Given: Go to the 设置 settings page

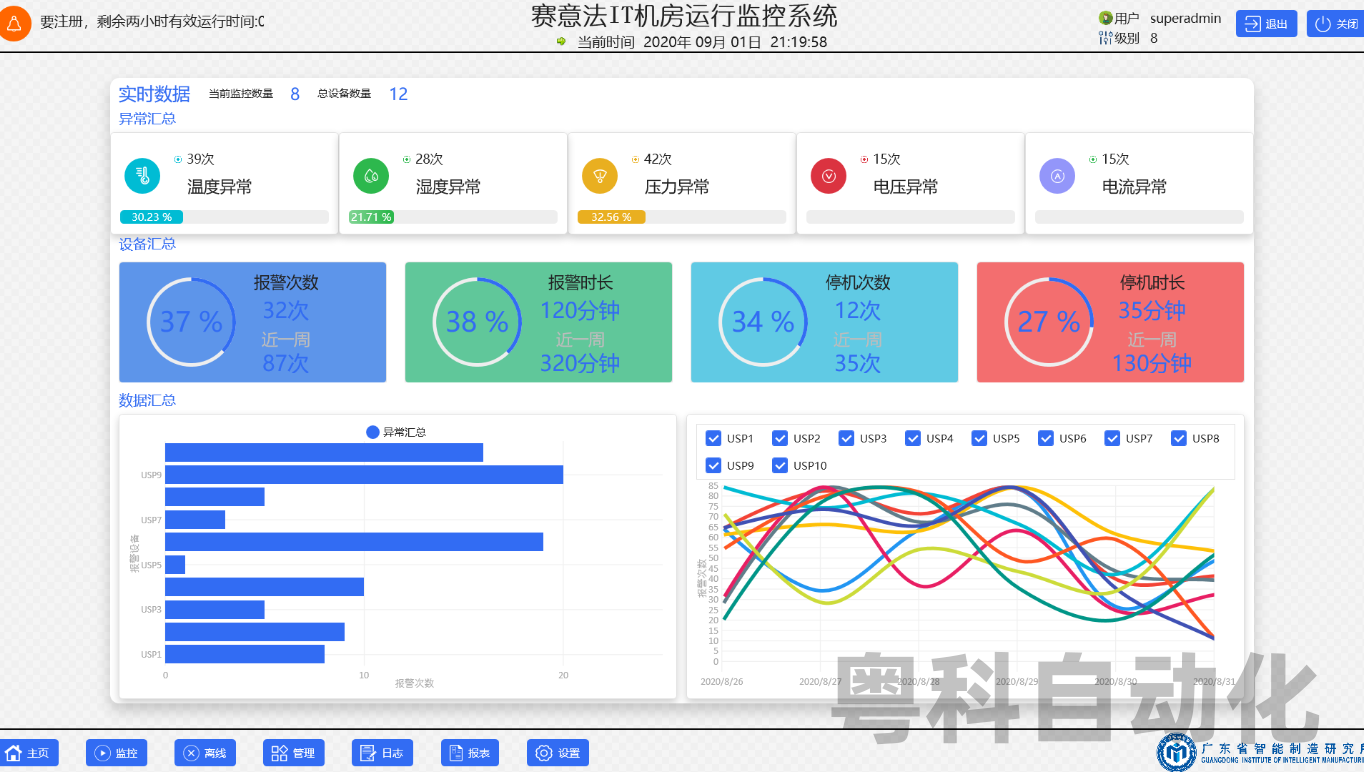Looking at the screenshot, I should pos(558,753).
